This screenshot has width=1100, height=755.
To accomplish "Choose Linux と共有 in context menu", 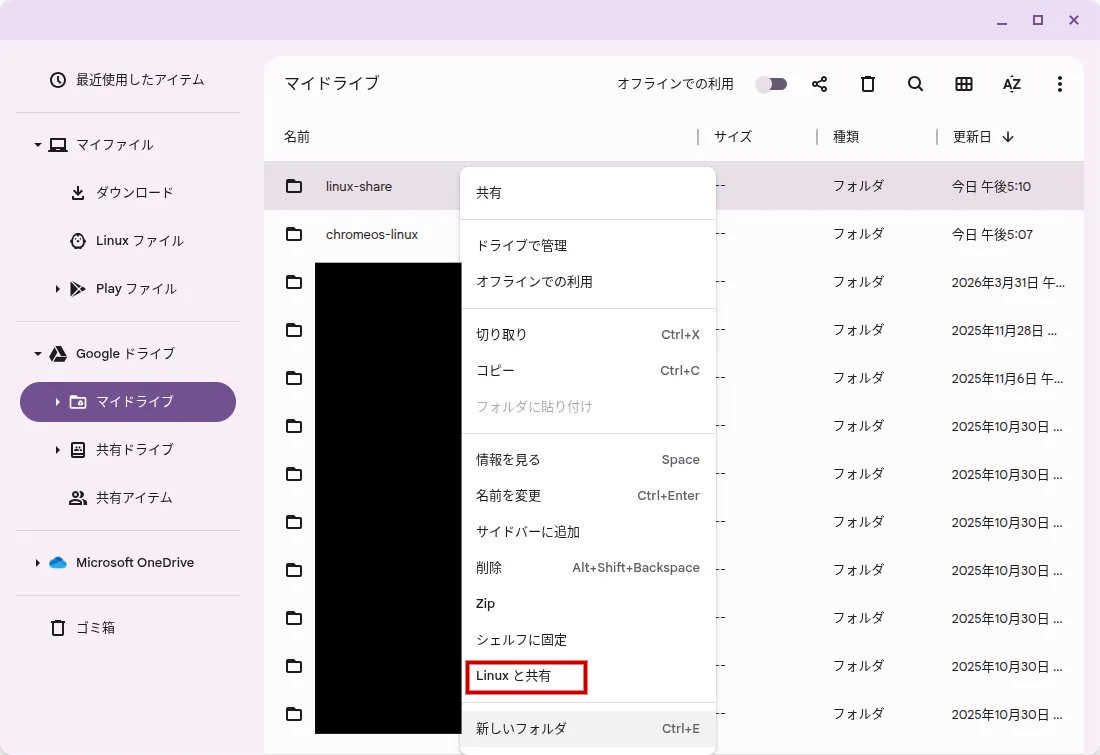I will pyautogui.click(x=588, y=676).
